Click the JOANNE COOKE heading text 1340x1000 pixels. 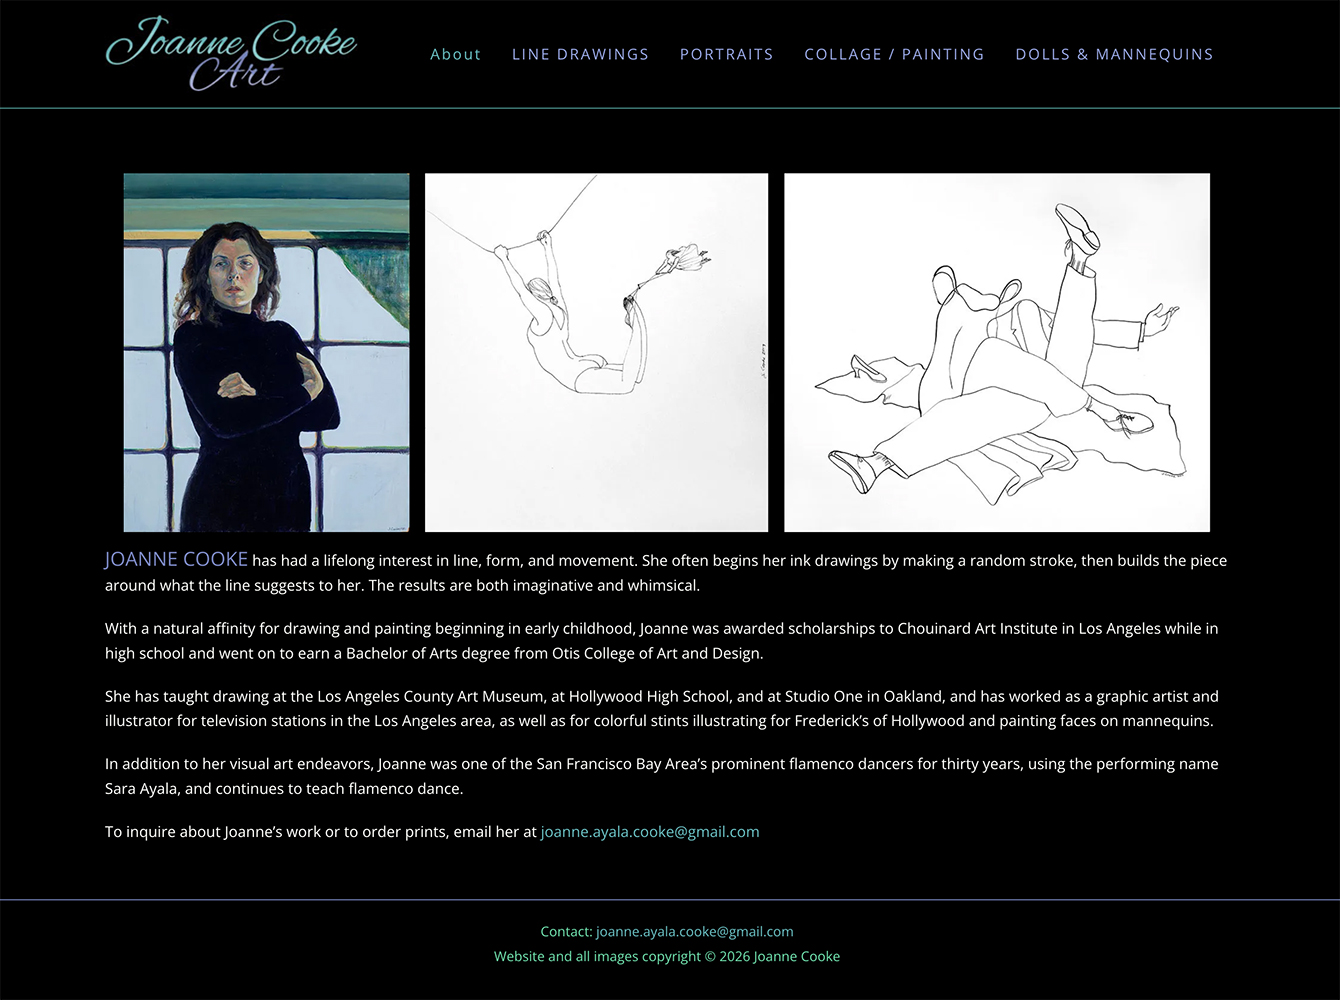click(176, 559)
